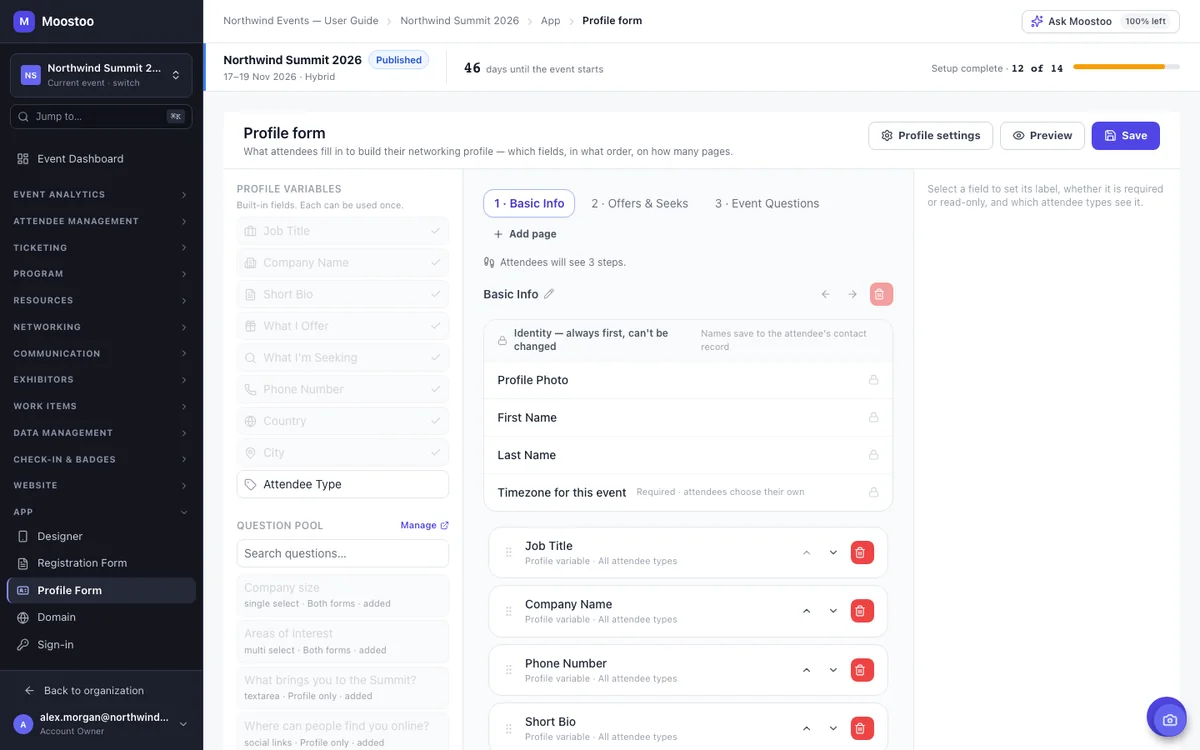Click the setup complete progress bar
Viewport: 1200px width, 750px height.
(x=1127, y=67)
